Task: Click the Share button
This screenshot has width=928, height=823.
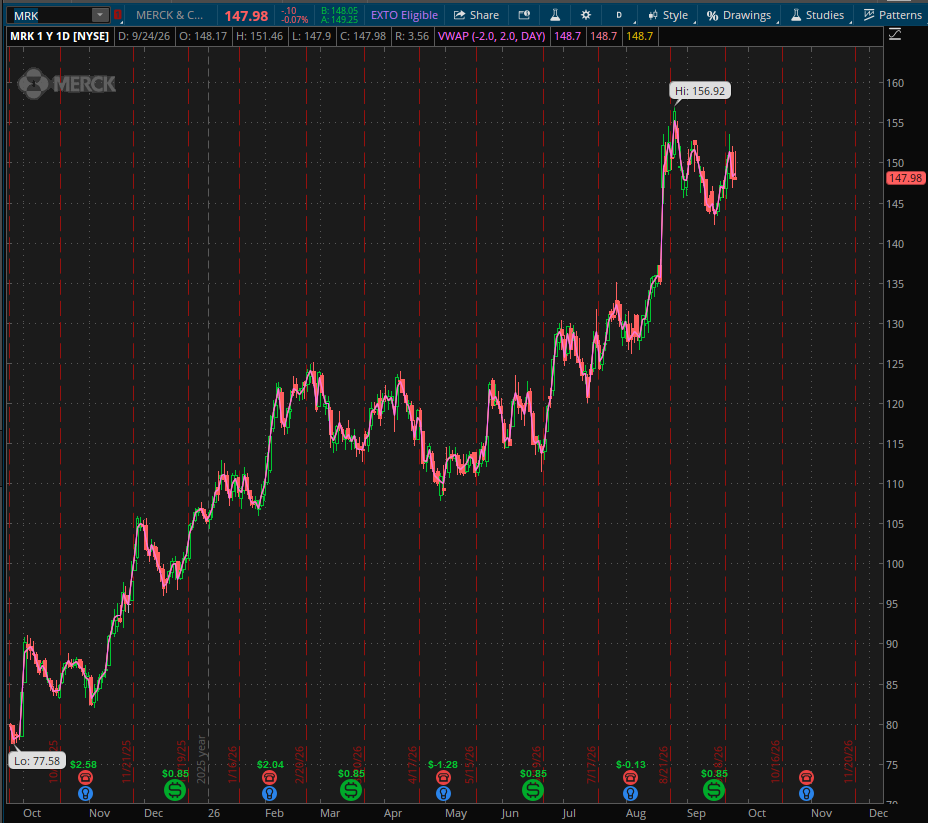Action: pos(476,15)
